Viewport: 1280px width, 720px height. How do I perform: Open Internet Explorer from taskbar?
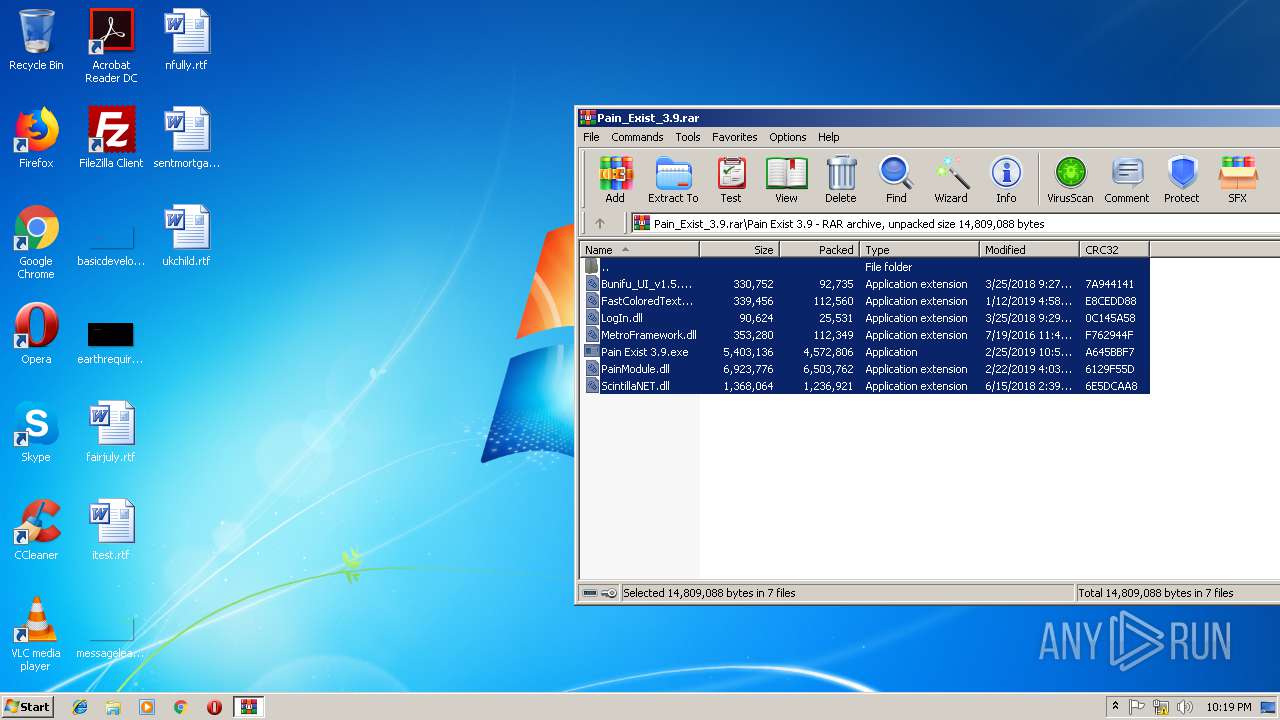(80, 707)
